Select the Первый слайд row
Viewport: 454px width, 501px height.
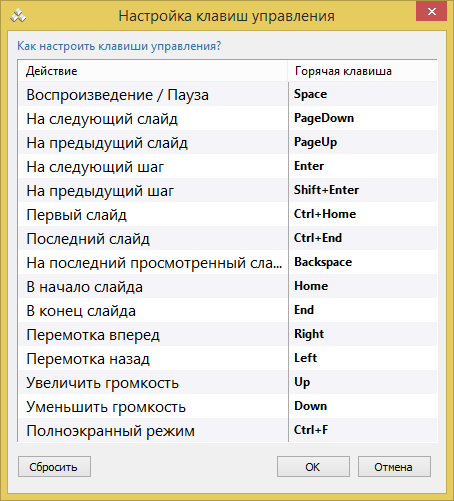[228, 214]
